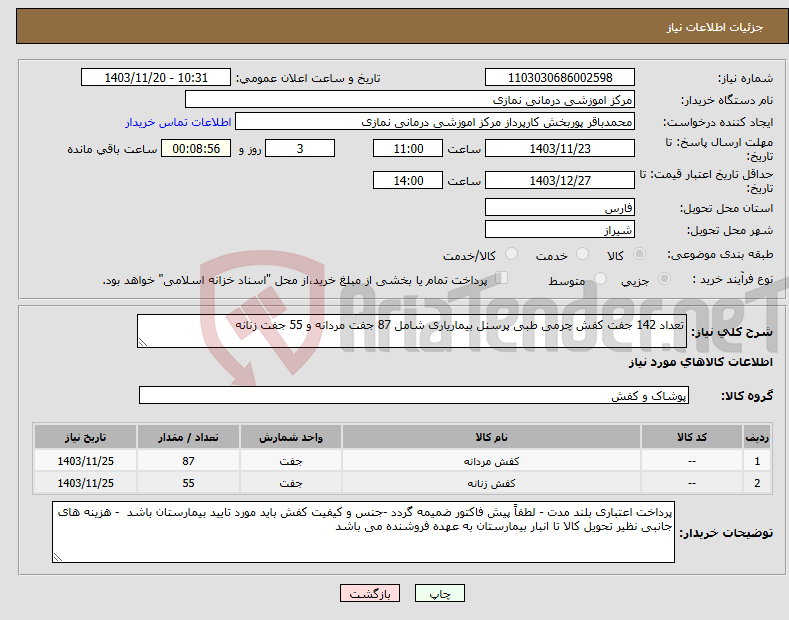Click the need date of کفش زنانه row

[x=86, y=483]
